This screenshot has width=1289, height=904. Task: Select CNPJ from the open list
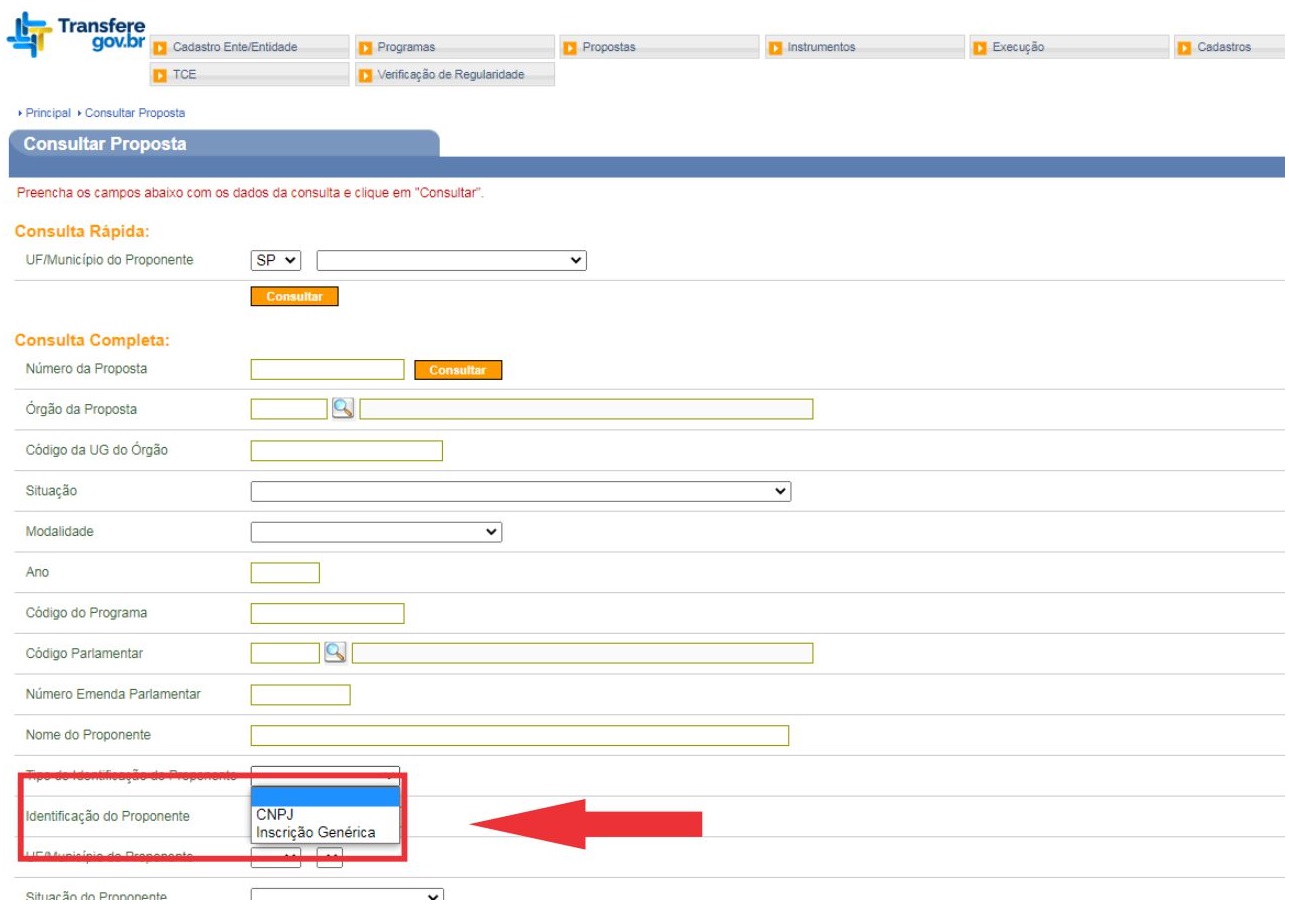275,814
